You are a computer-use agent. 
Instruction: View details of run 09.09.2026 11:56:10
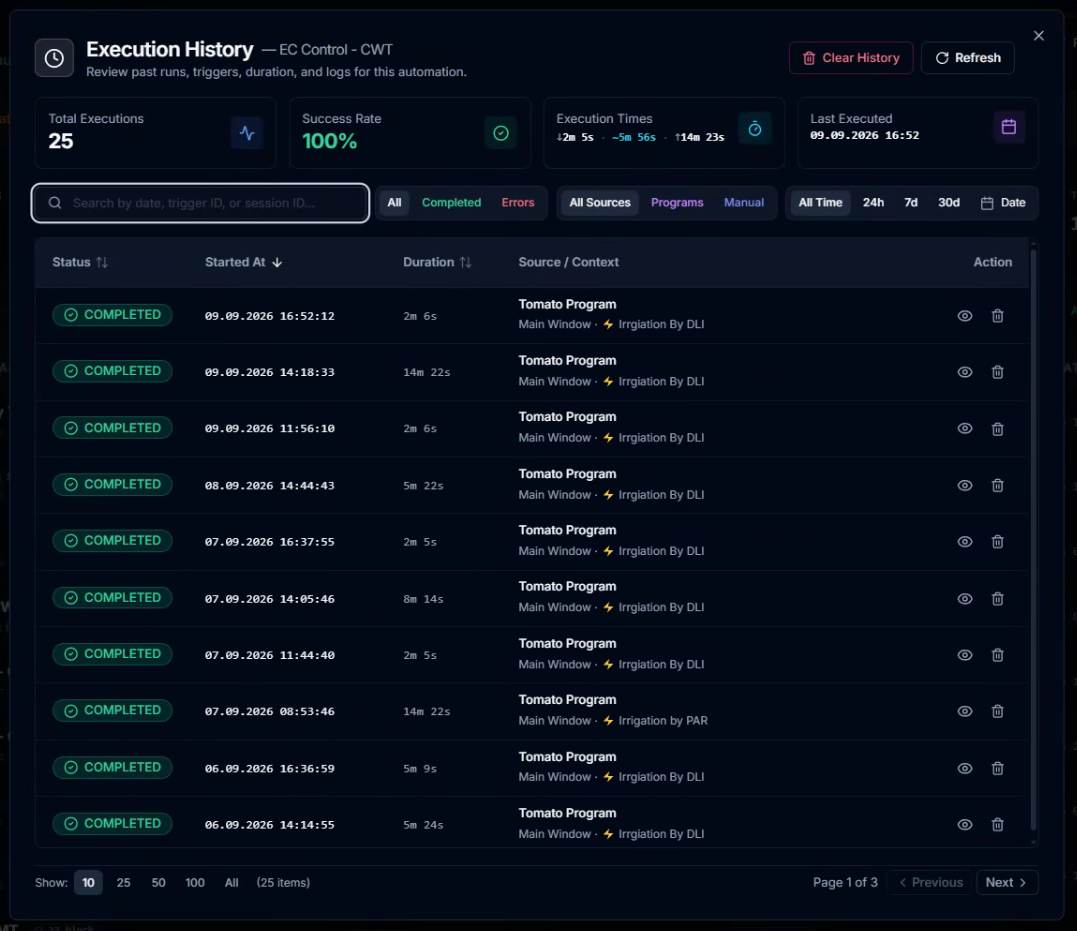[965, 428]
